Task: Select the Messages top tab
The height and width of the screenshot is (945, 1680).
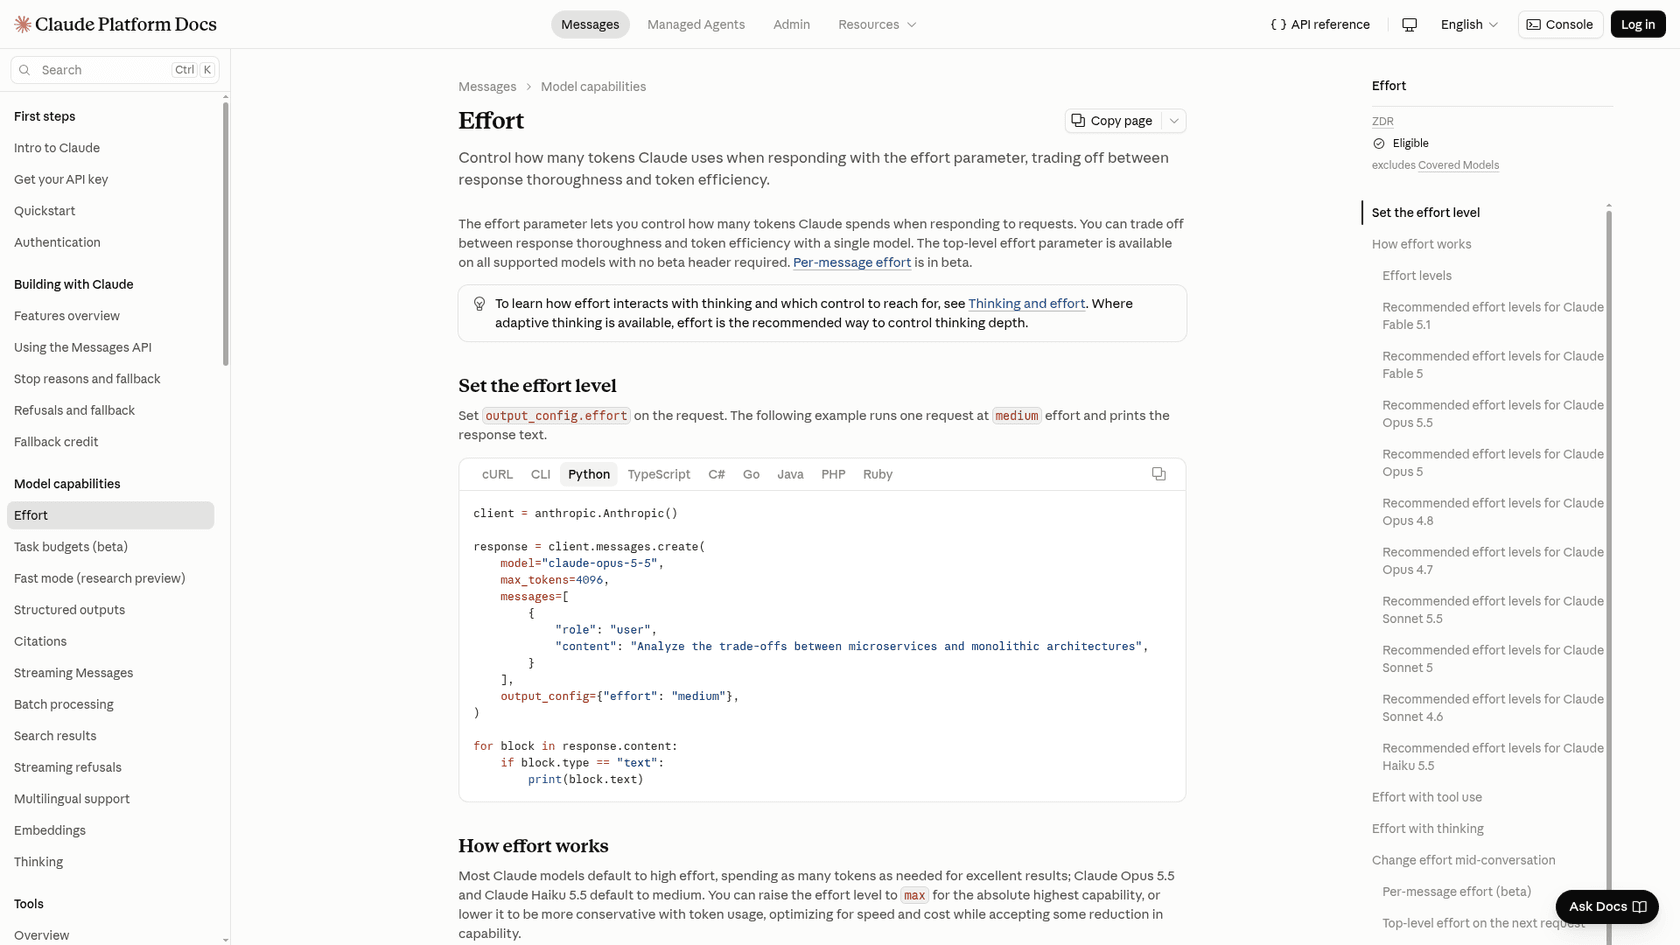Action: 590,24
